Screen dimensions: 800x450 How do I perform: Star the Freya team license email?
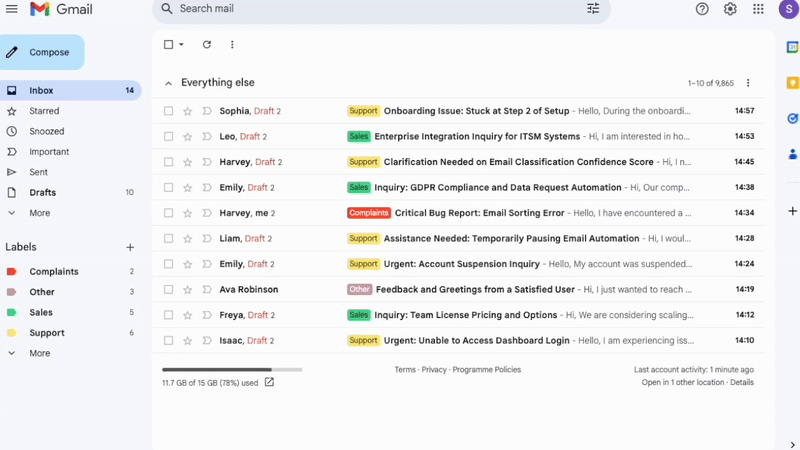[188, 315]
